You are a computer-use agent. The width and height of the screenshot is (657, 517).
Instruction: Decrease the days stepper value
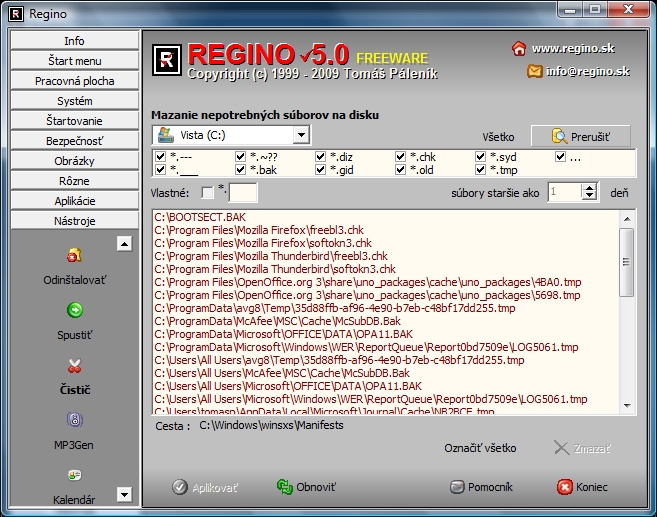pyautogui.click(x=590, y=196)
